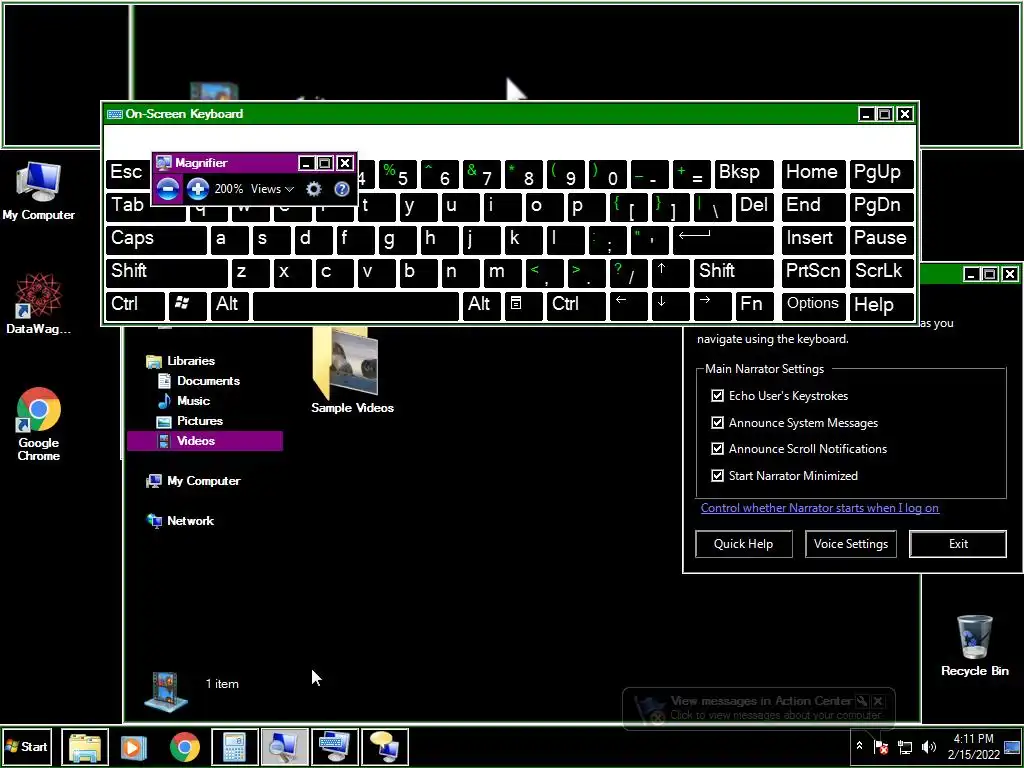The height and width of the screenshot is (768, 1024).
Task: Click the up arrow key
Action: point(671,272)
